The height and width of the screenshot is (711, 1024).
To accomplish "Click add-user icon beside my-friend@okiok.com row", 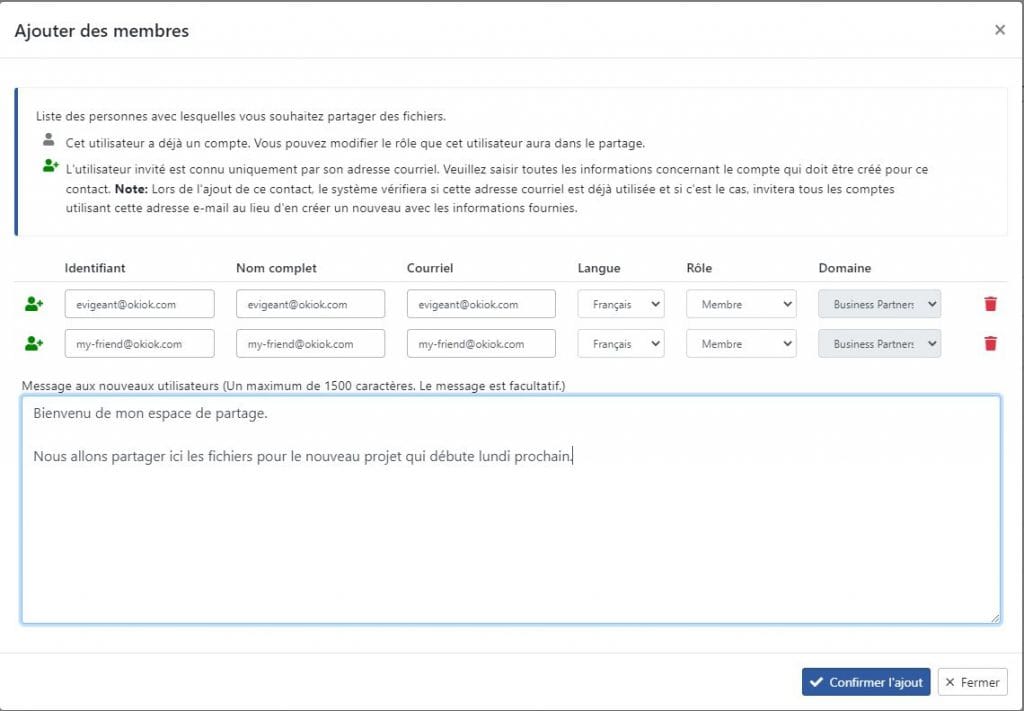I will (34, 343).
